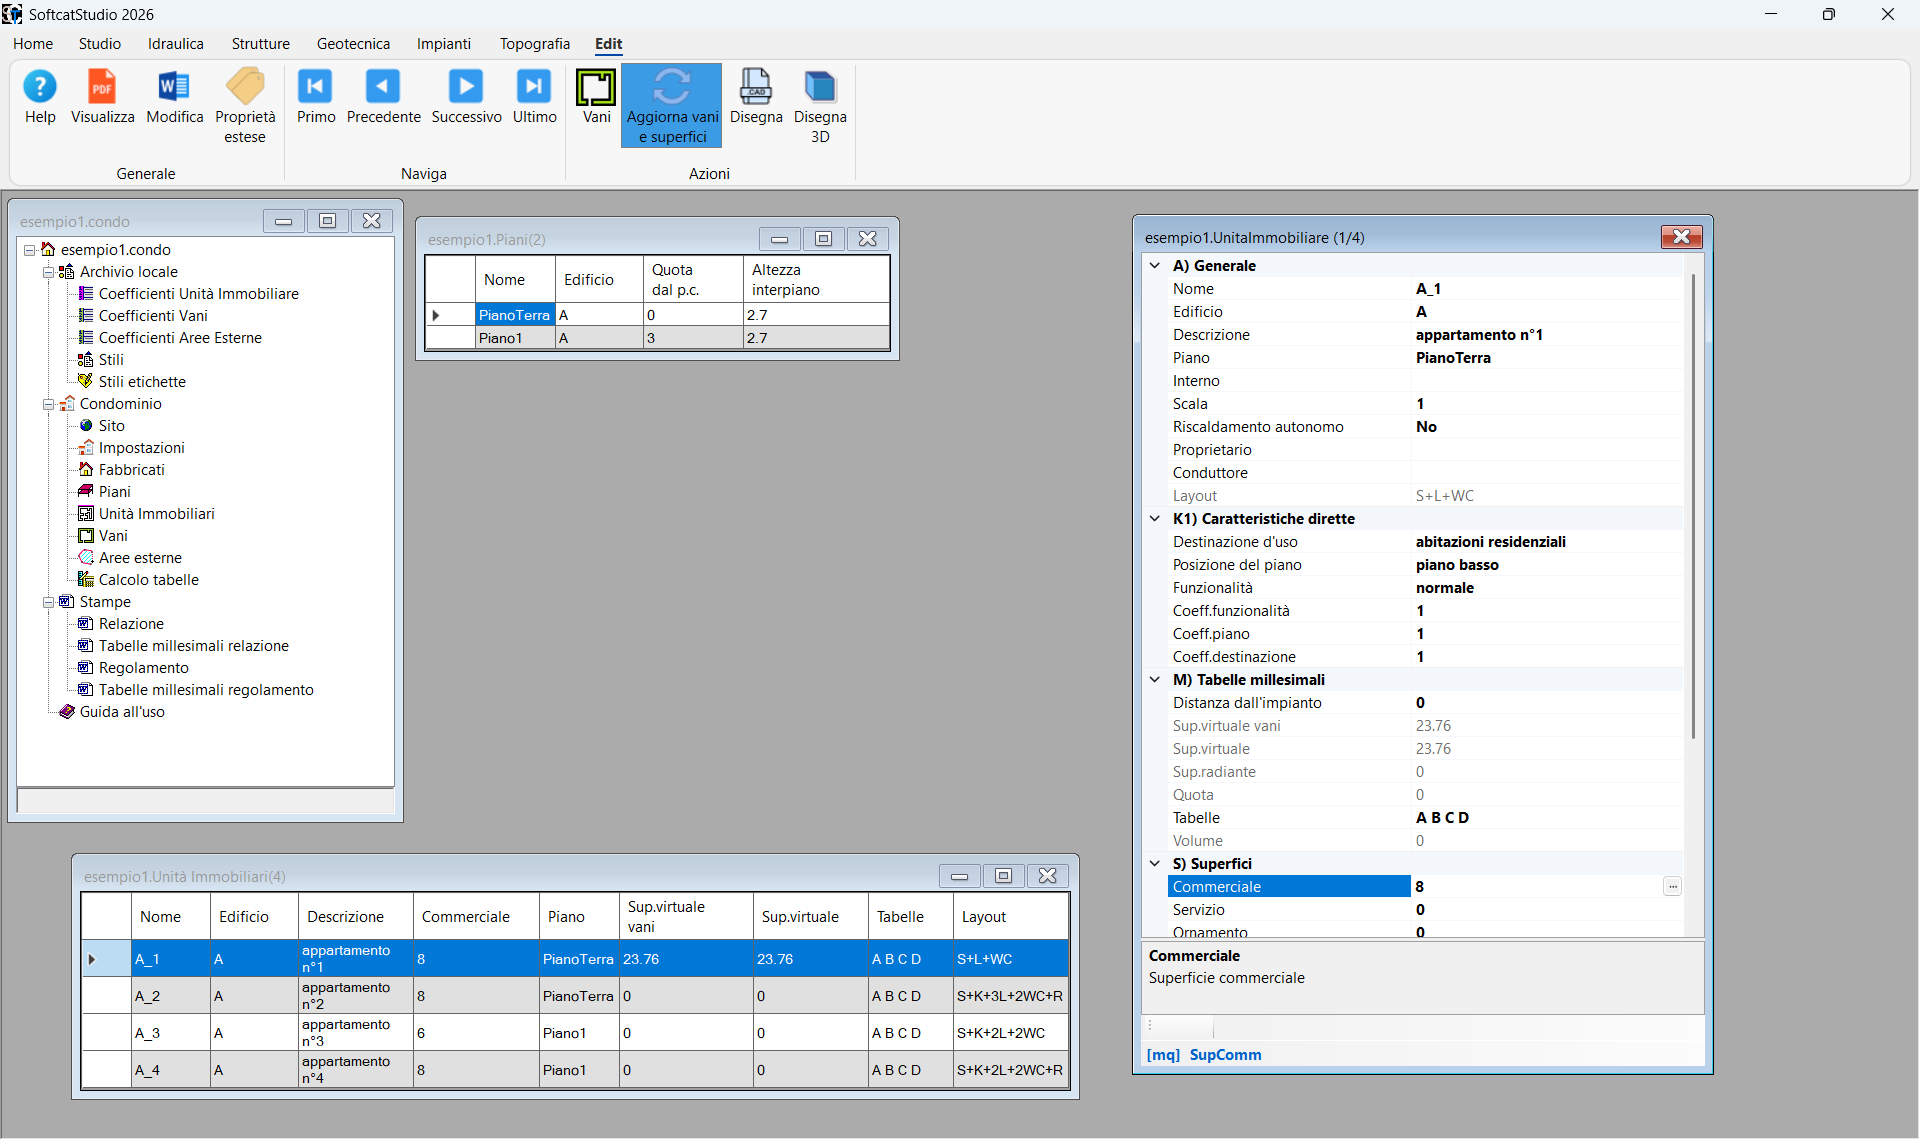Open Coefficienti Aree Esterne tree item
The width and height of the screenshot is (1920, 1140).
180,338
